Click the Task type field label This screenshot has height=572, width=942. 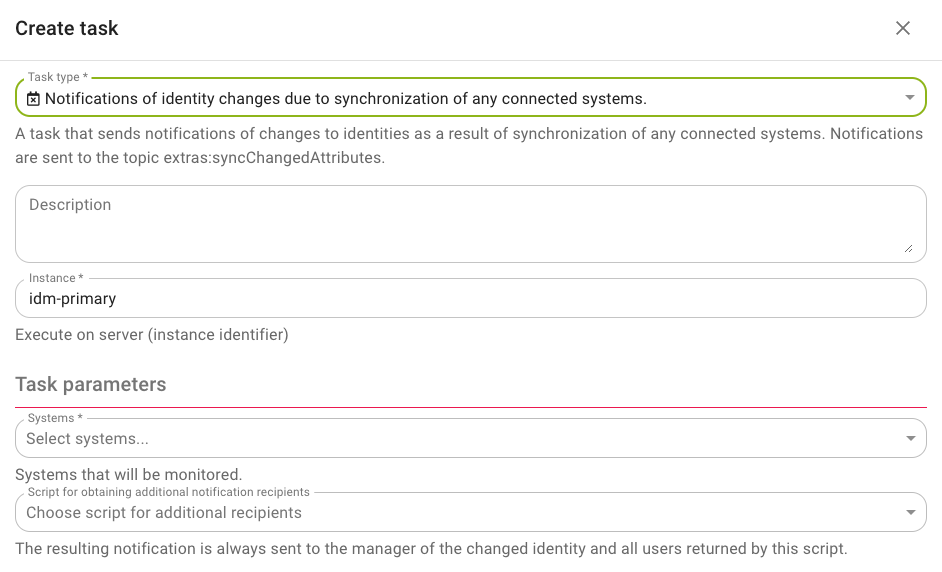point(58,77)
